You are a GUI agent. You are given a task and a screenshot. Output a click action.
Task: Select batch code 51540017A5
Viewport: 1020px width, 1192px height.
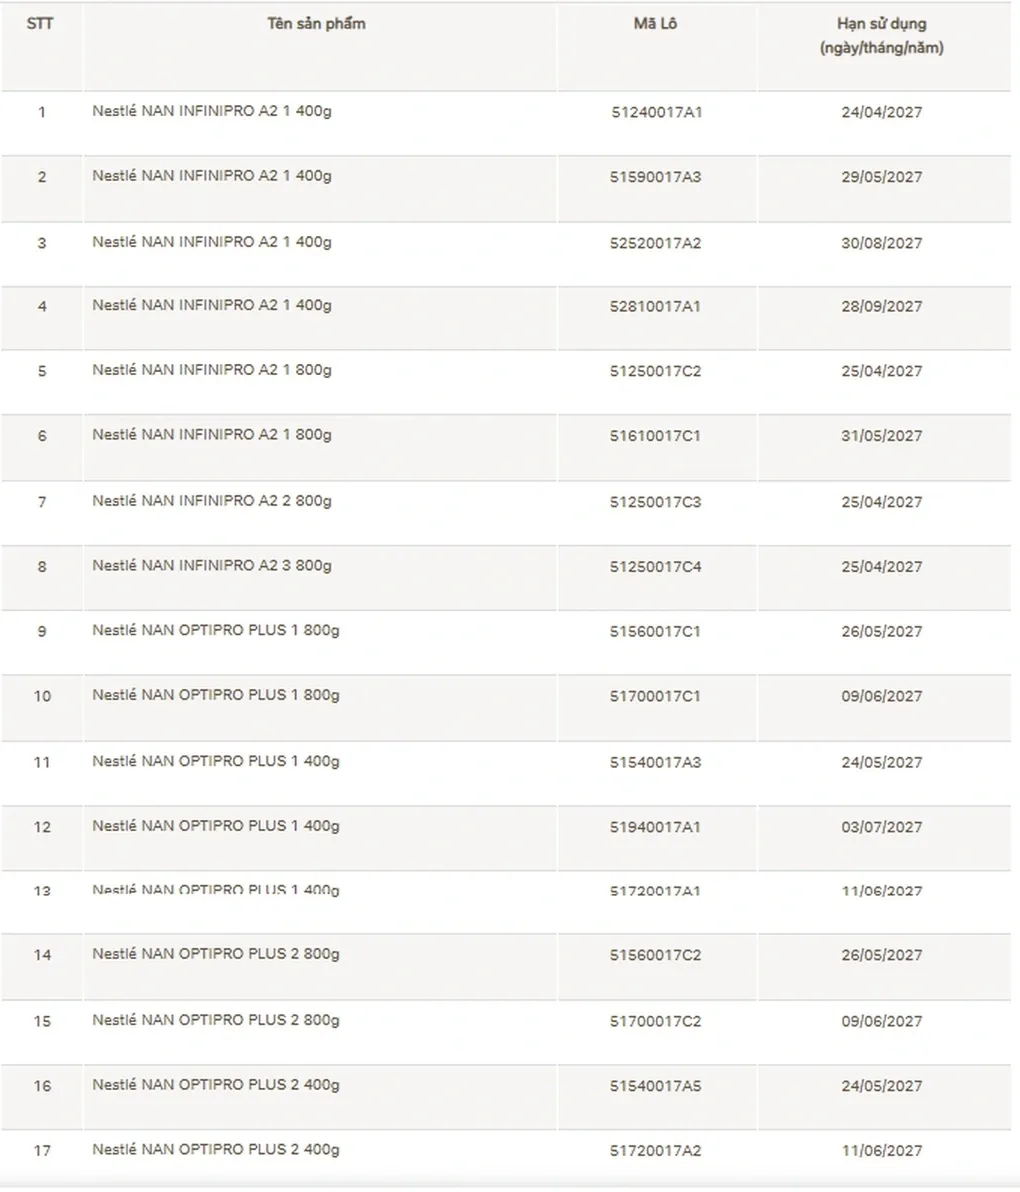(x=656, y=1086)
